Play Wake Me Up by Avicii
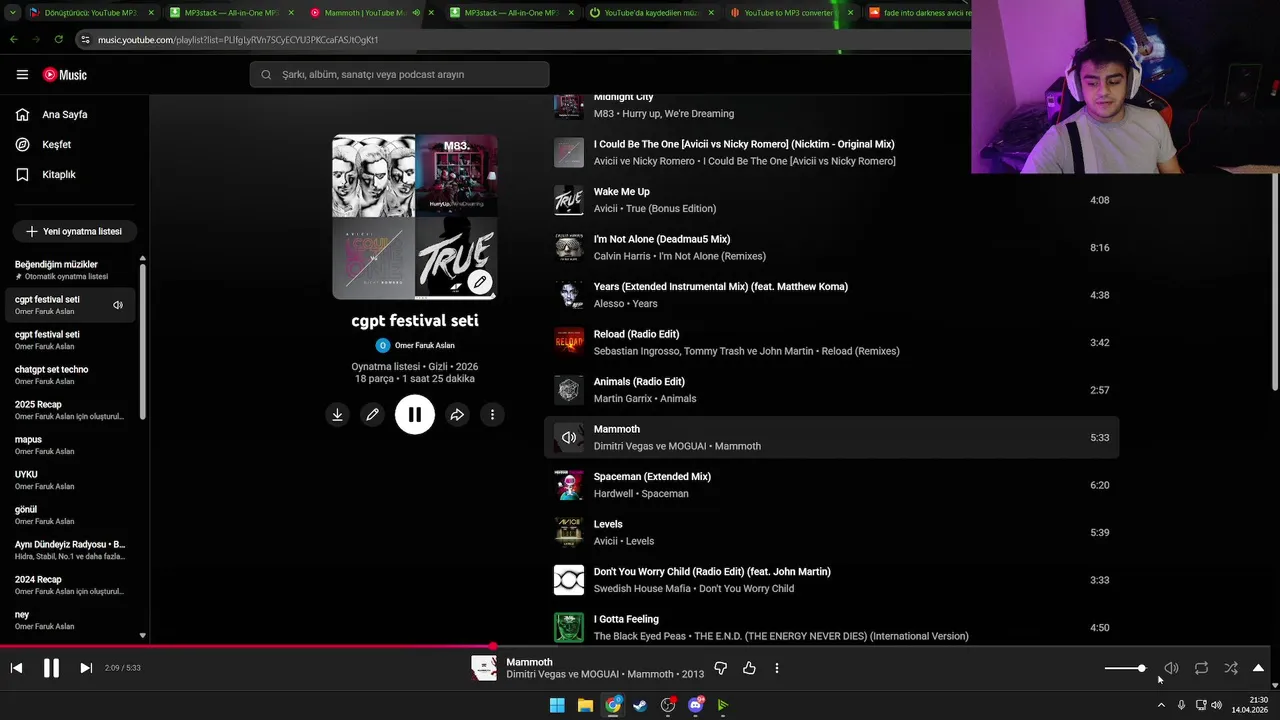Viewport: 1280px width, 720px height. coord(622,192)
